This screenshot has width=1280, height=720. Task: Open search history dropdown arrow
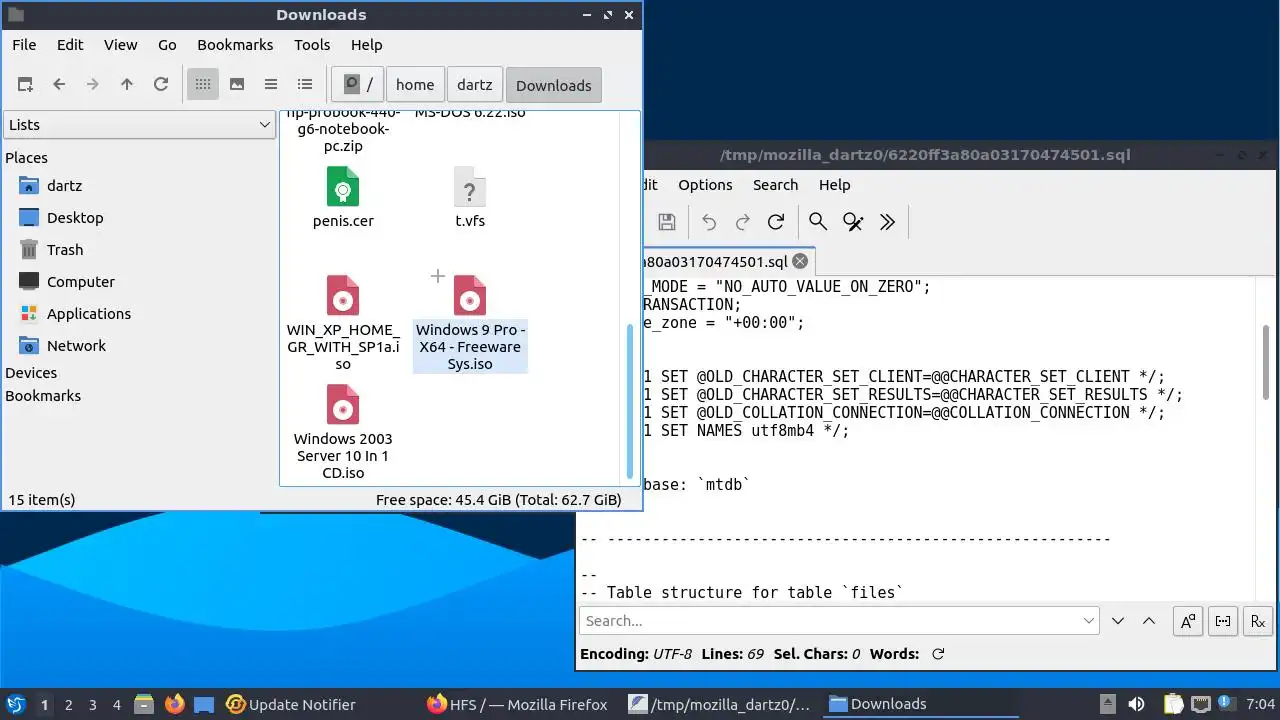pyautogui.click(x=1089, y=621)
